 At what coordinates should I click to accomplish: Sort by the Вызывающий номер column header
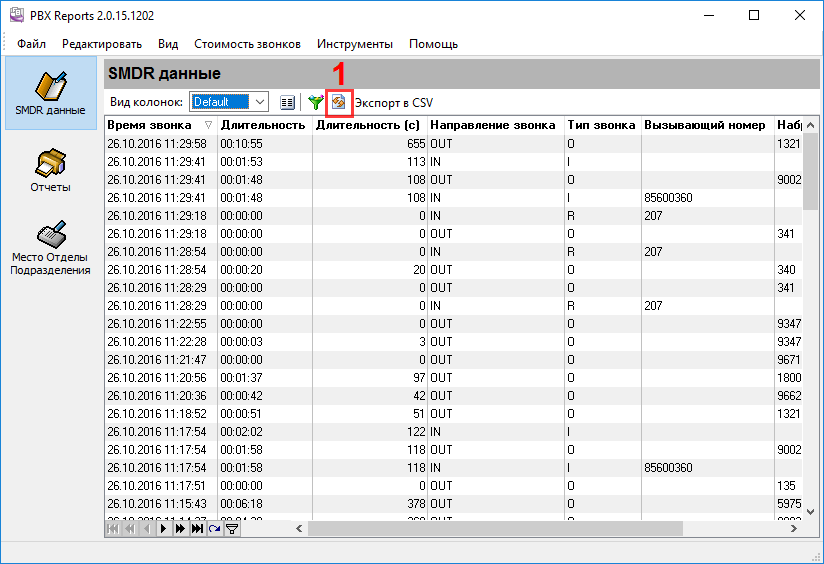[x=707, y=125]
